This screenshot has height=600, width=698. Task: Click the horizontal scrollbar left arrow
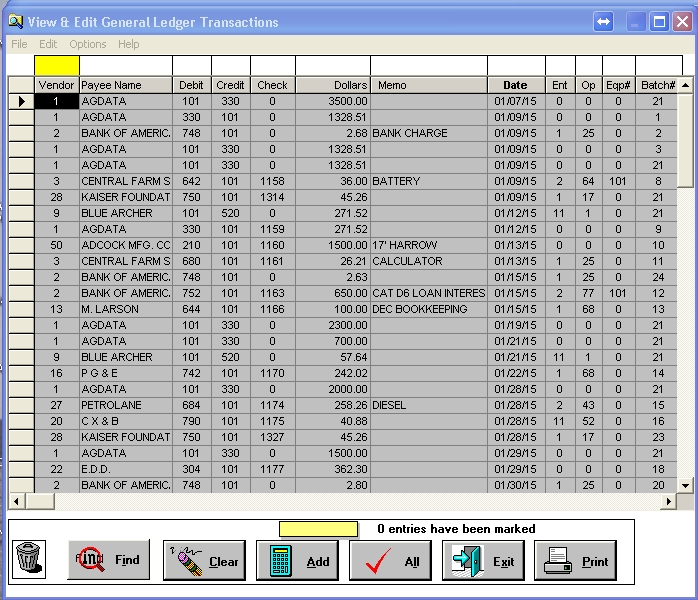coord(16,502)
